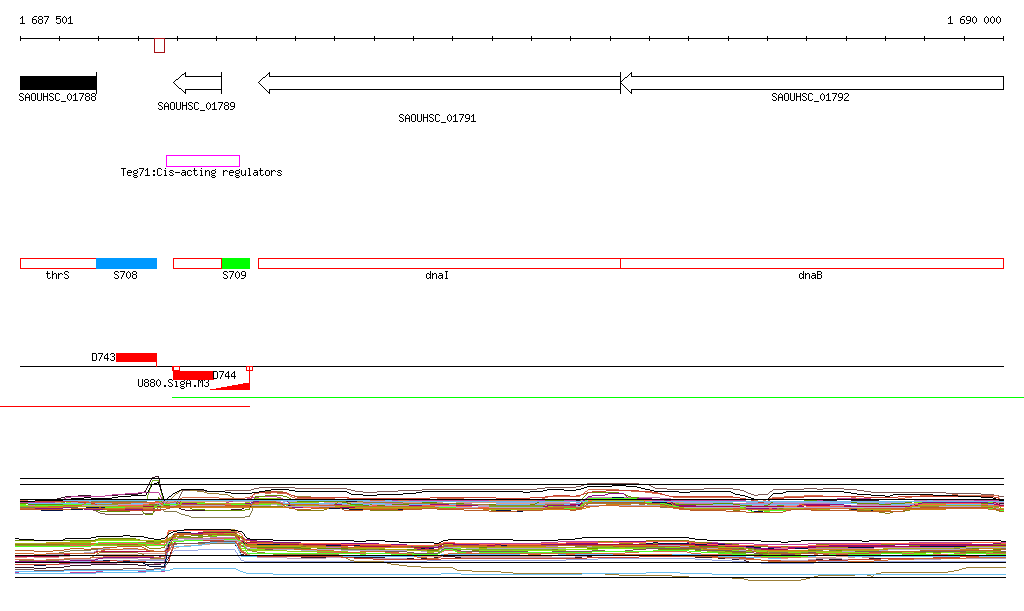The height and width of the screenshot is (611, 1024).
Task: Click the red D743 bar
Action: coord(136,357)
